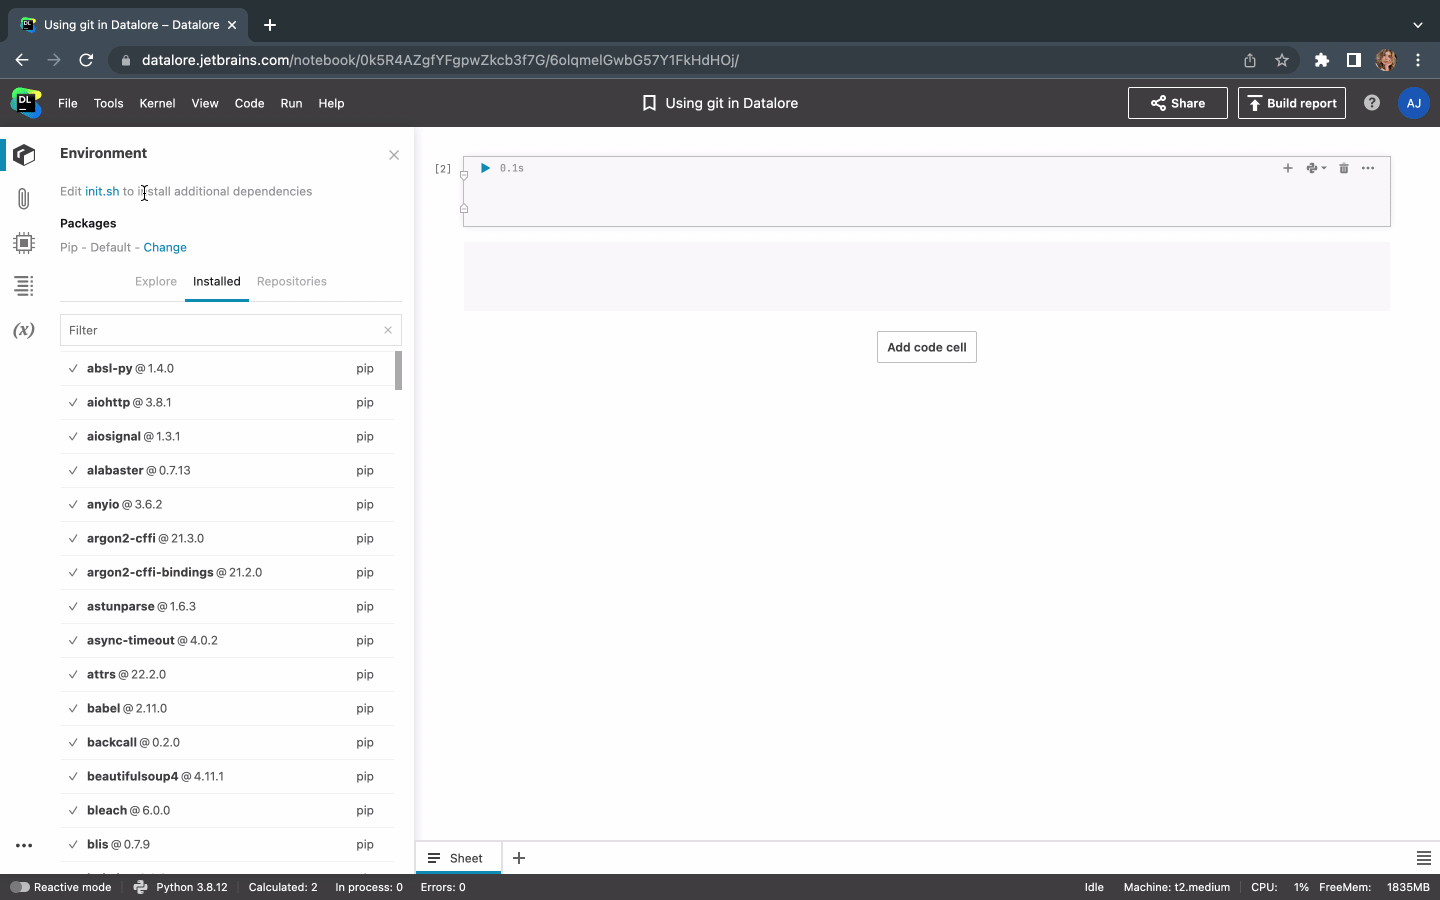Toggle the absl-py package checkmark
This screenshot has height=900, width=1440.
coord(73,369)
